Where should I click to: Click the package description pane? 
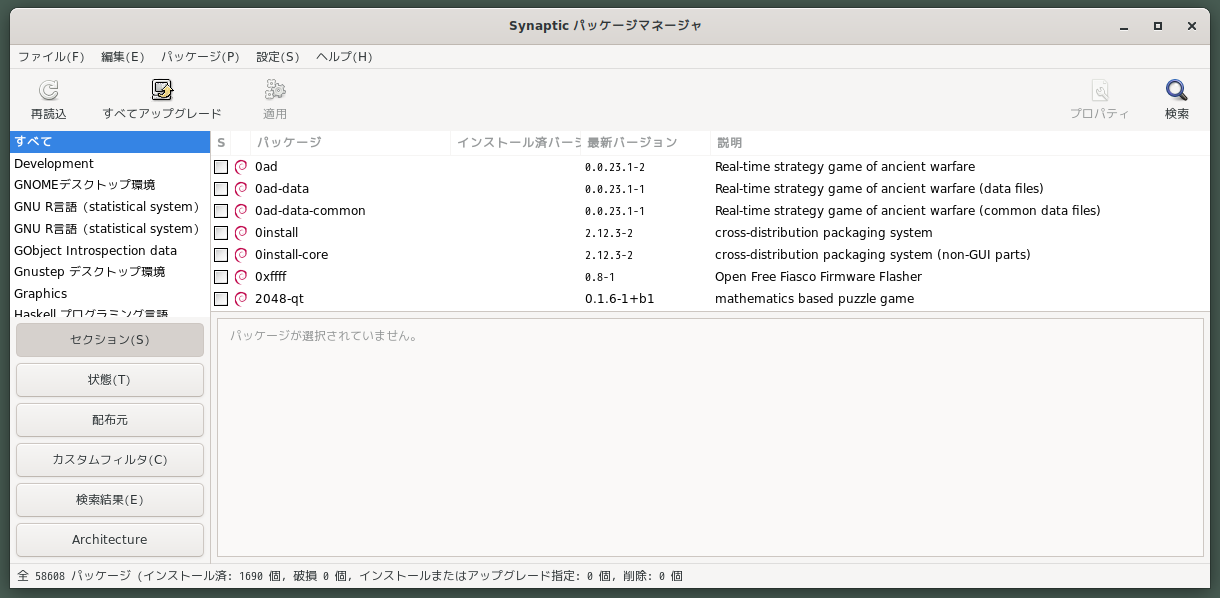point(710,437)
